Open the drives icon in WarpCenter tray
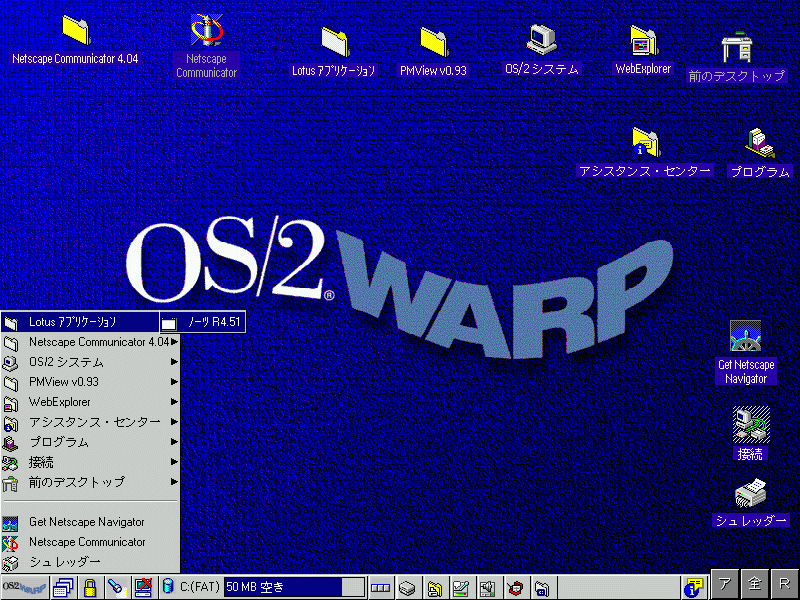Screen dimensions: 800x600 (x=407, y=588)
